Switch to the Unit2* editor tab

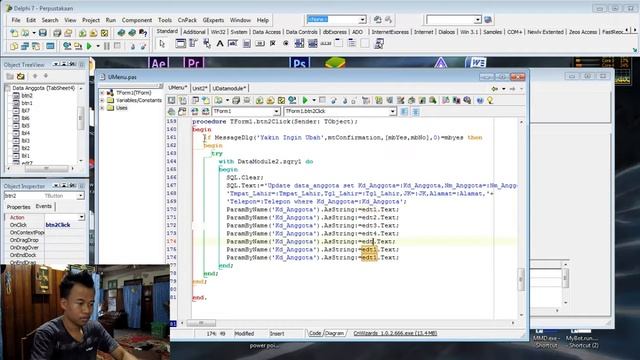[x=200, y=88]
